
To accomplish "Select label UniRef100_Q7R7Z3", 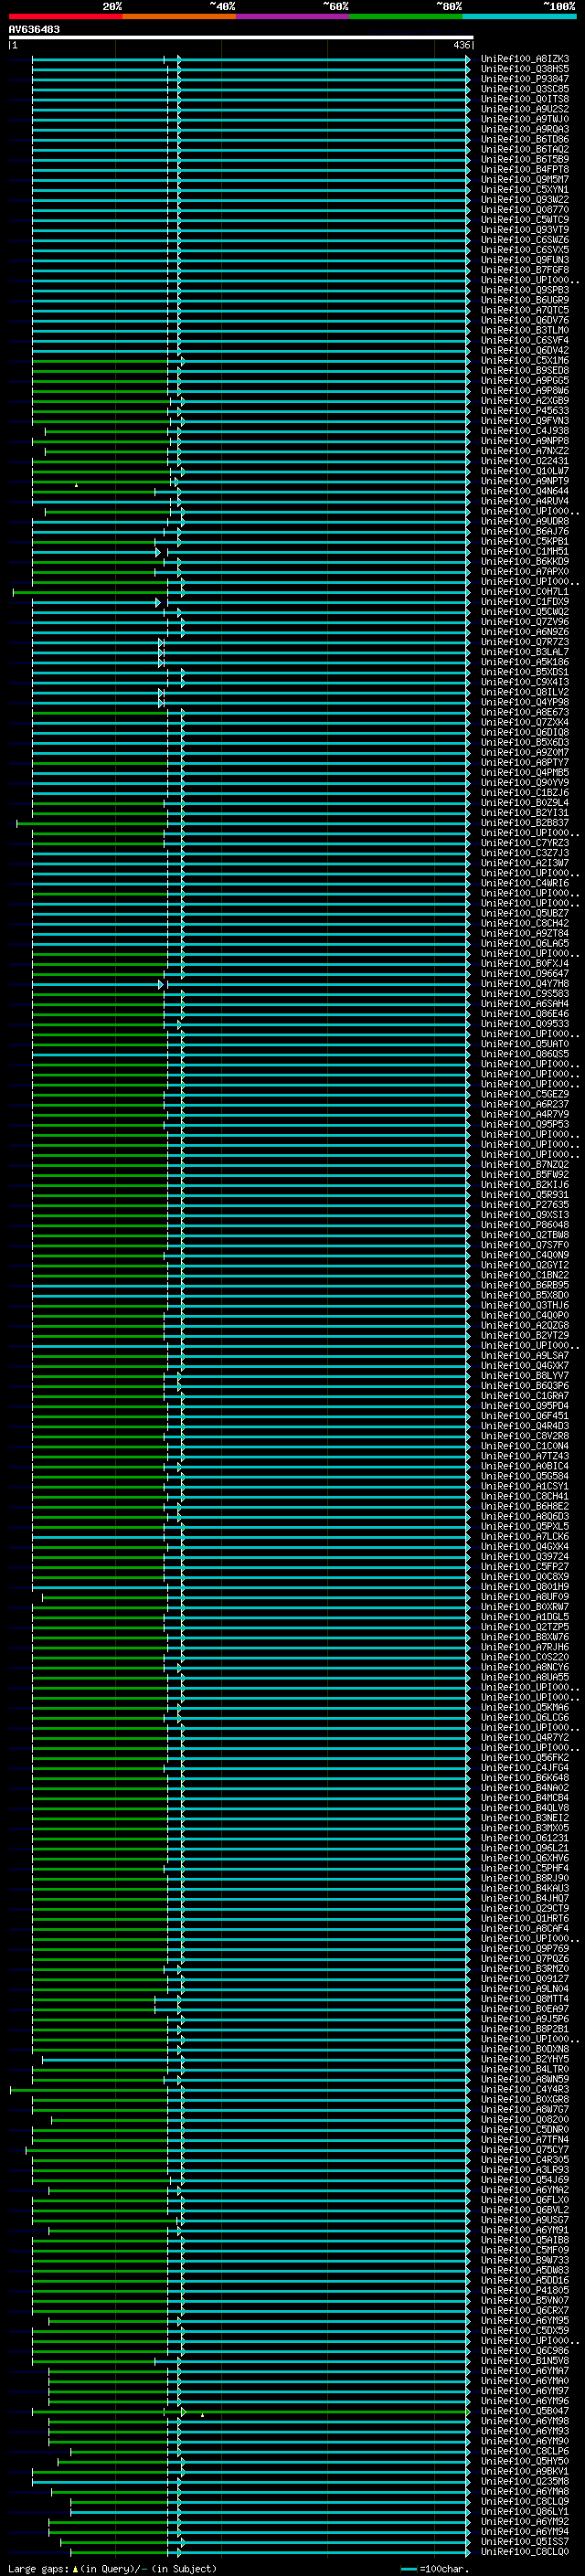I will pos(525,642).
